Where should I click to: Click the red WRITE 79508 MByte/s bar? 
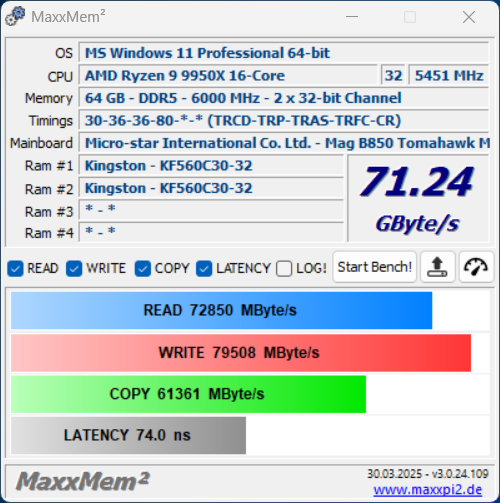tap(241, 353)
